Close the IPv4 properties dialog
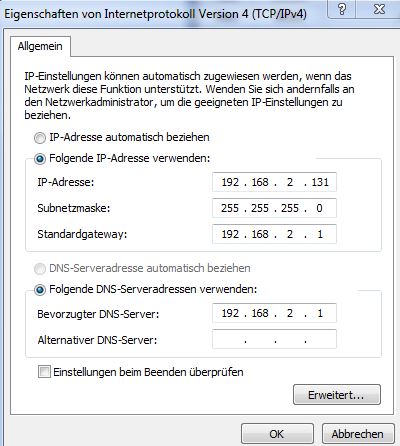 coord(379,9)
